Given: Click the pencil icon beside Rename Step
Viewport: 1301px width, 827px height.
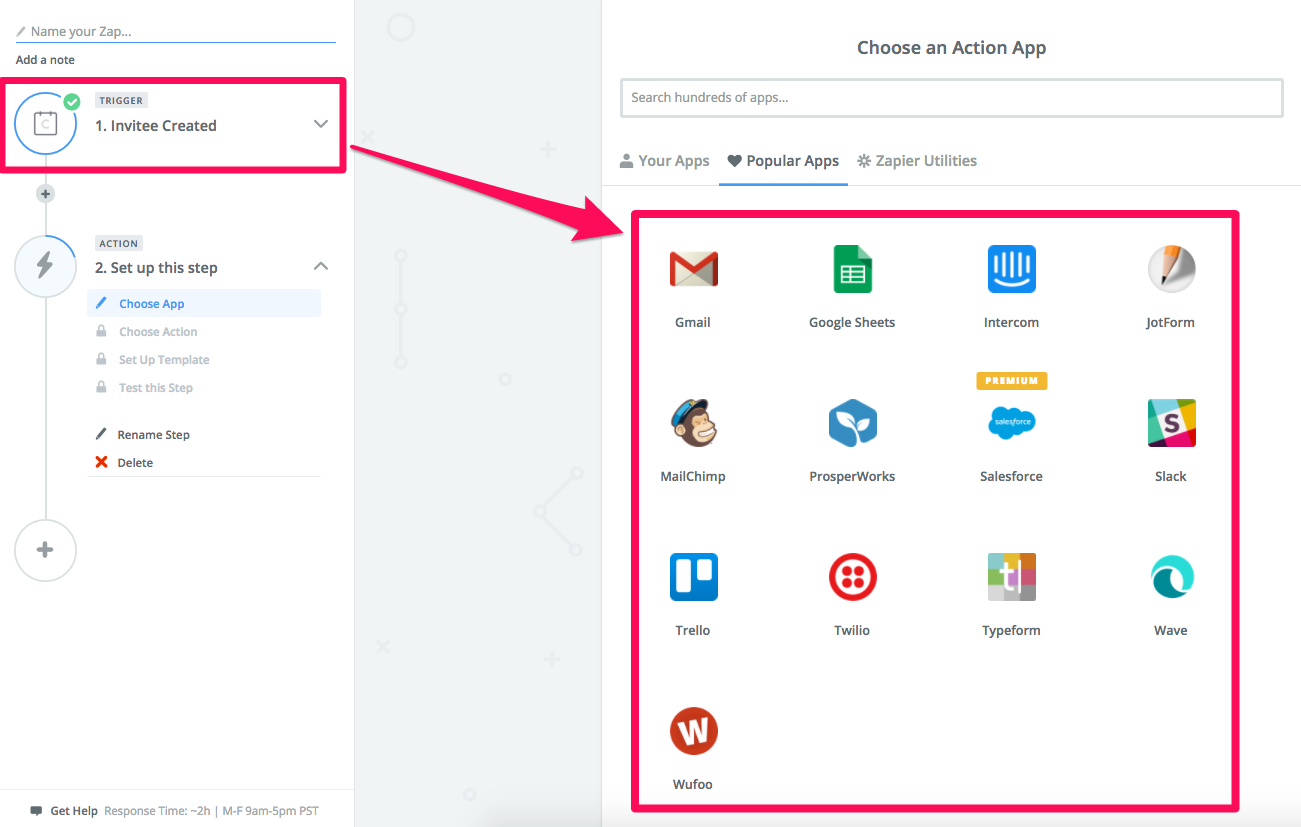Looking at the screenshot, I should pos(101,434).
